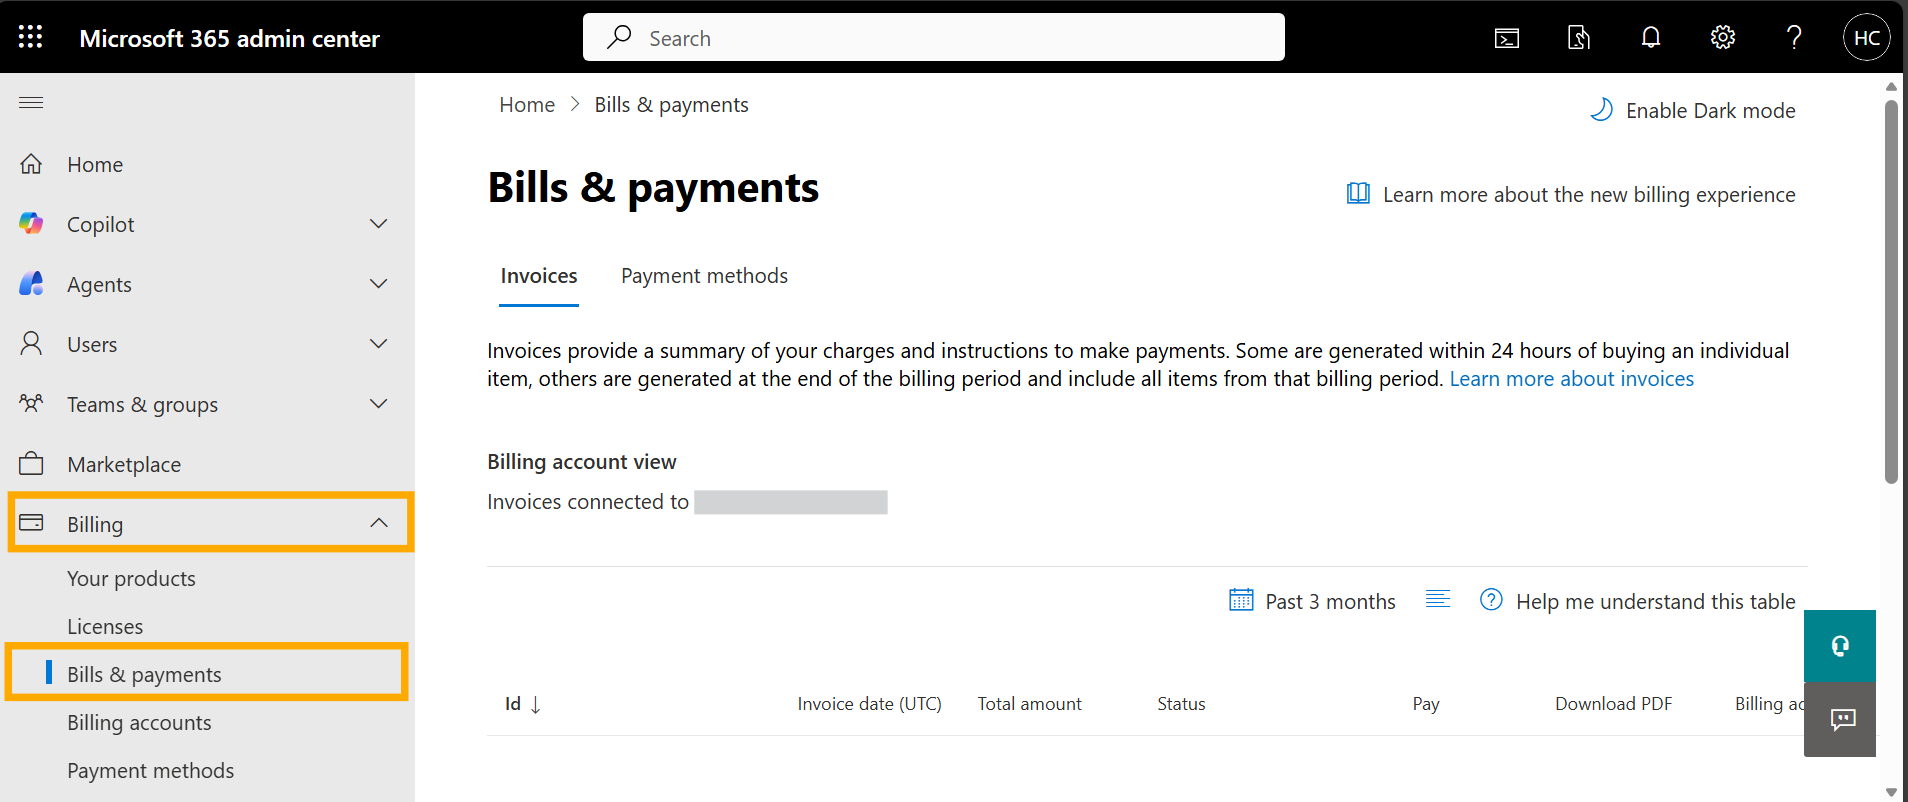Click the document icon beside the notification bell
1908x802 pixels.
pyautogui.click(x=1579, y=38)
